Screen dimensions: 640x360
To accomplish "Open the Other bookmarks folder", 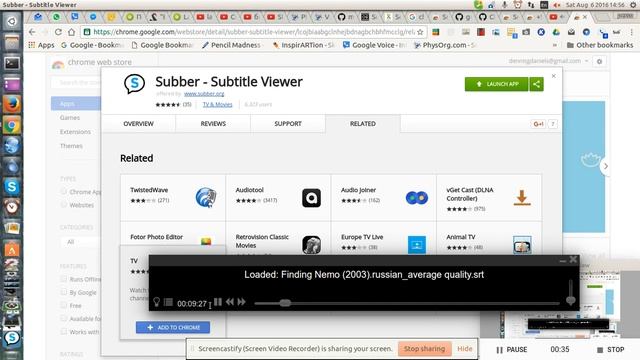I will (600, 45).
